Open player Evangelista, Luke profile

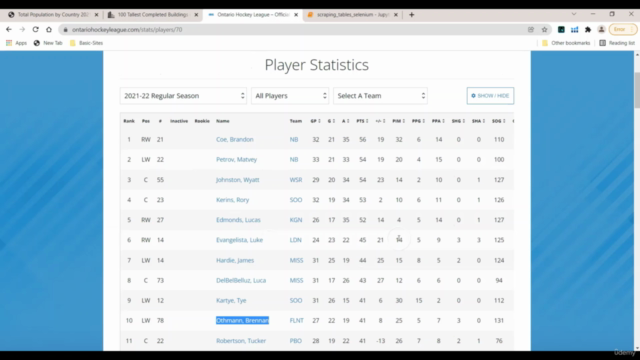tap(239, 240)
